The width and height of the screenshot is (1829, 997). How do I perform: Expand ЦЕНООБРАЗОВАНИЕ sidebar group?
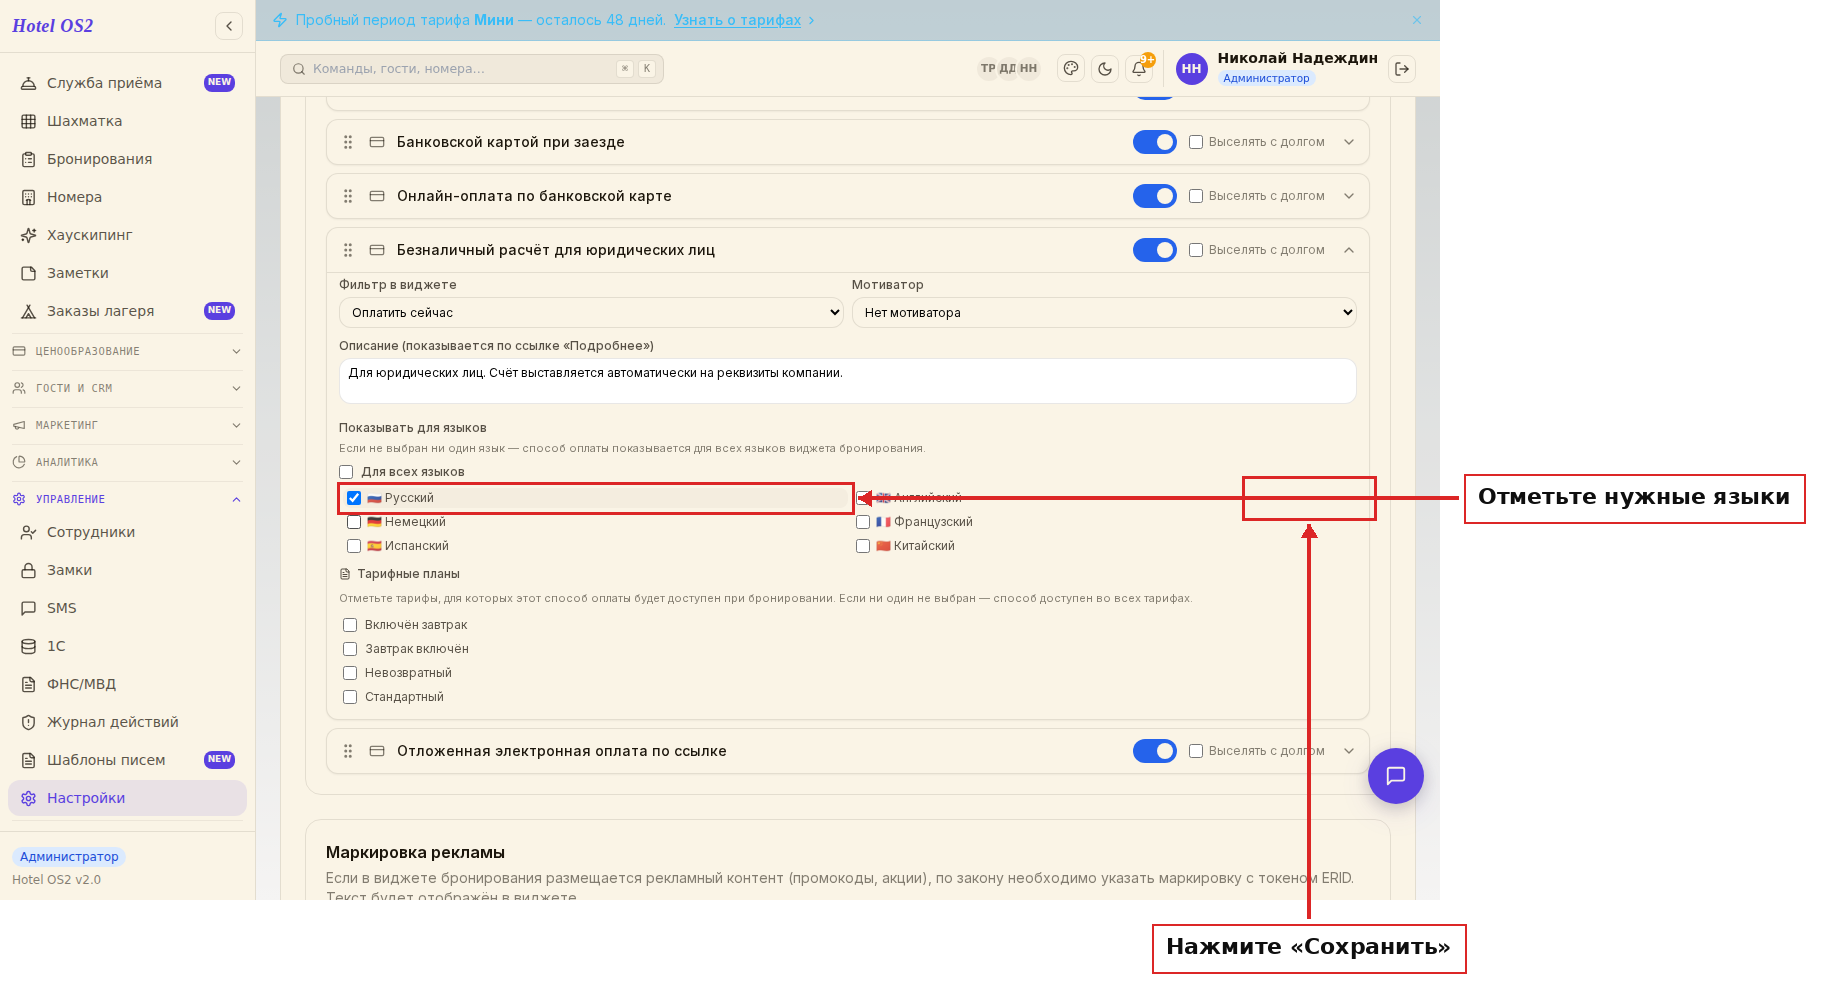[x=127, y=351]
